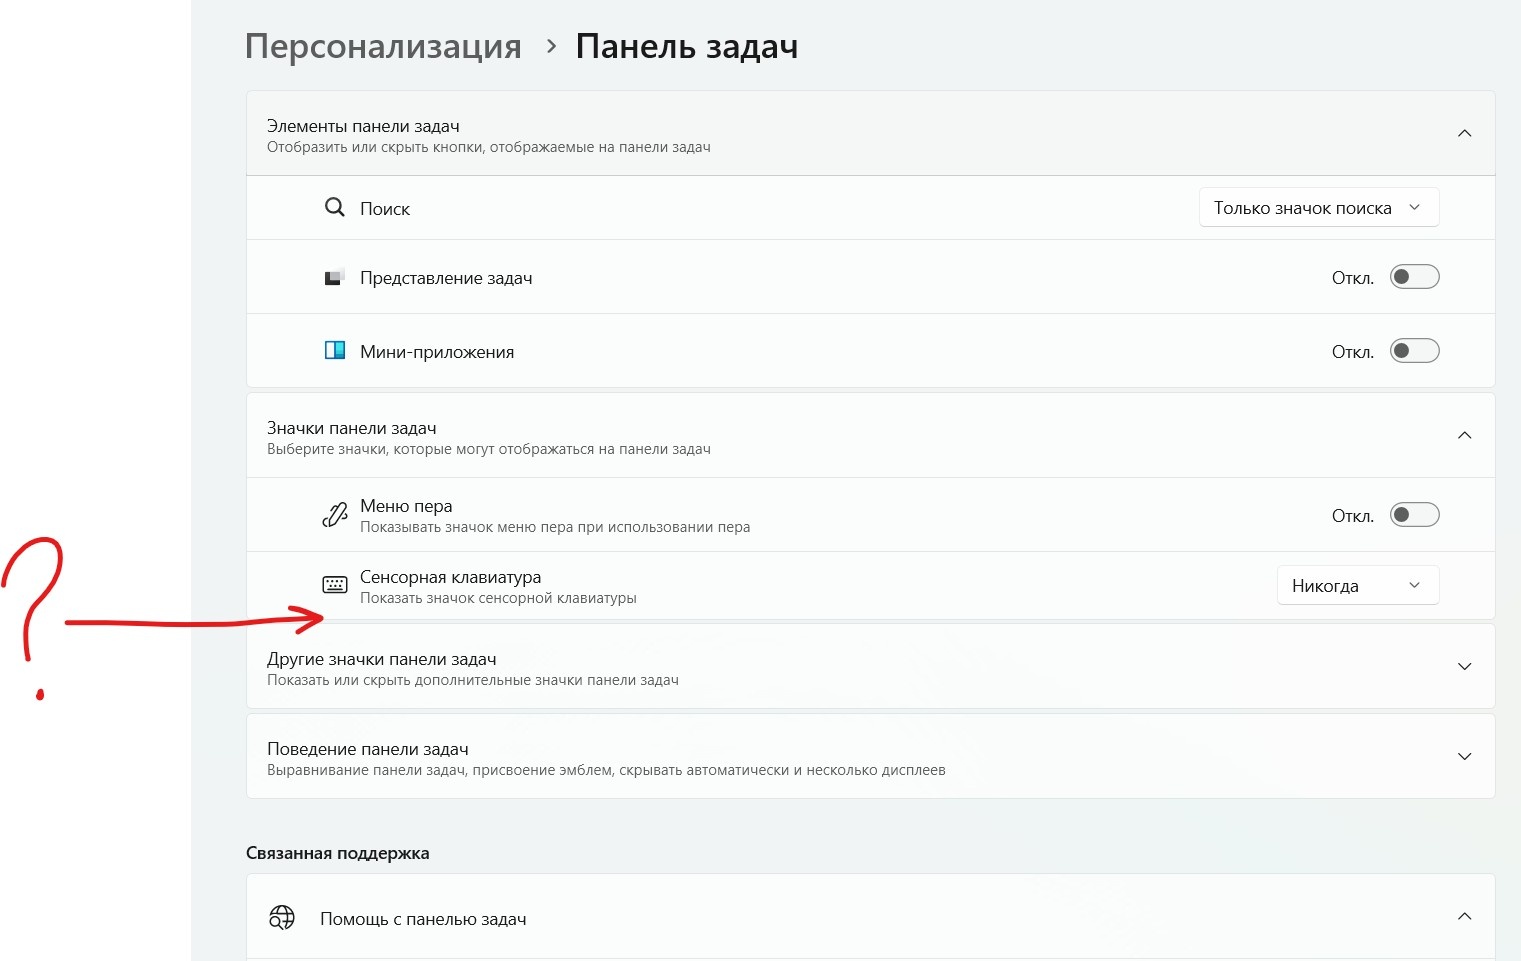The width and height of the screenshot is (1521, 961).
Task: Turn on the Представление задач switch
Action: [x=1414, y=277]
